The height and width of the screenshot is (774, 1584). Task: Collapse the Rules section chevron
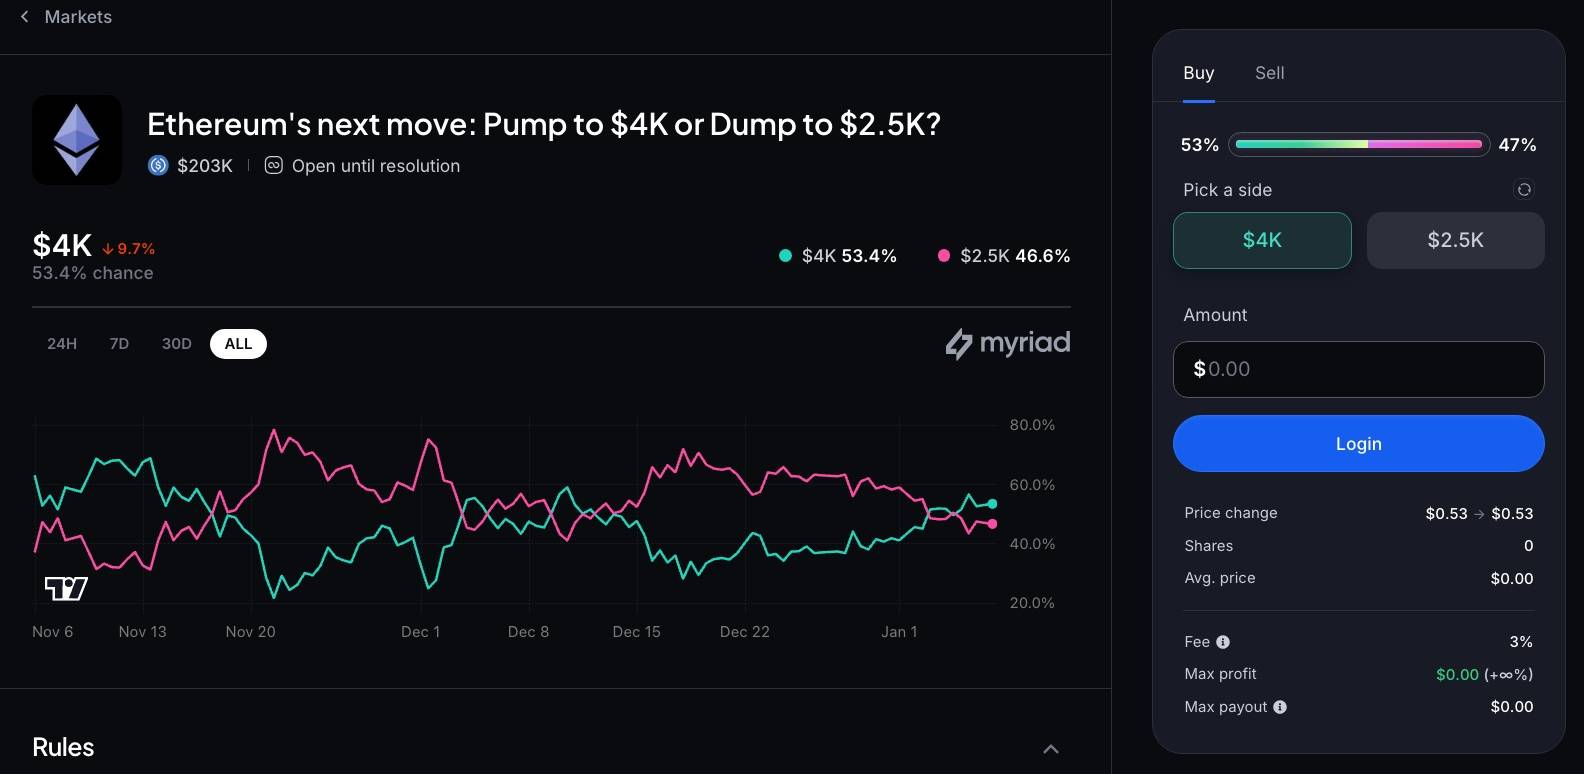[1050, 749]
